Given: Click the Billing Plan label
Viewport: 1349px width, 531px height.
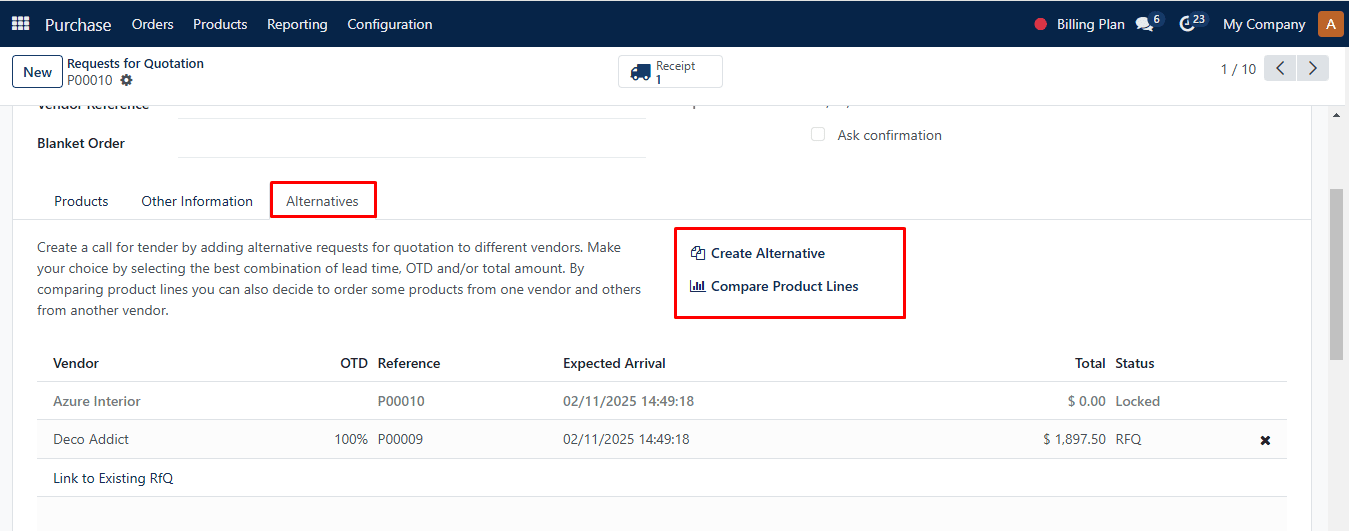Looking at the screenshot, I should pyautogui.click(x=1091, y=24).
